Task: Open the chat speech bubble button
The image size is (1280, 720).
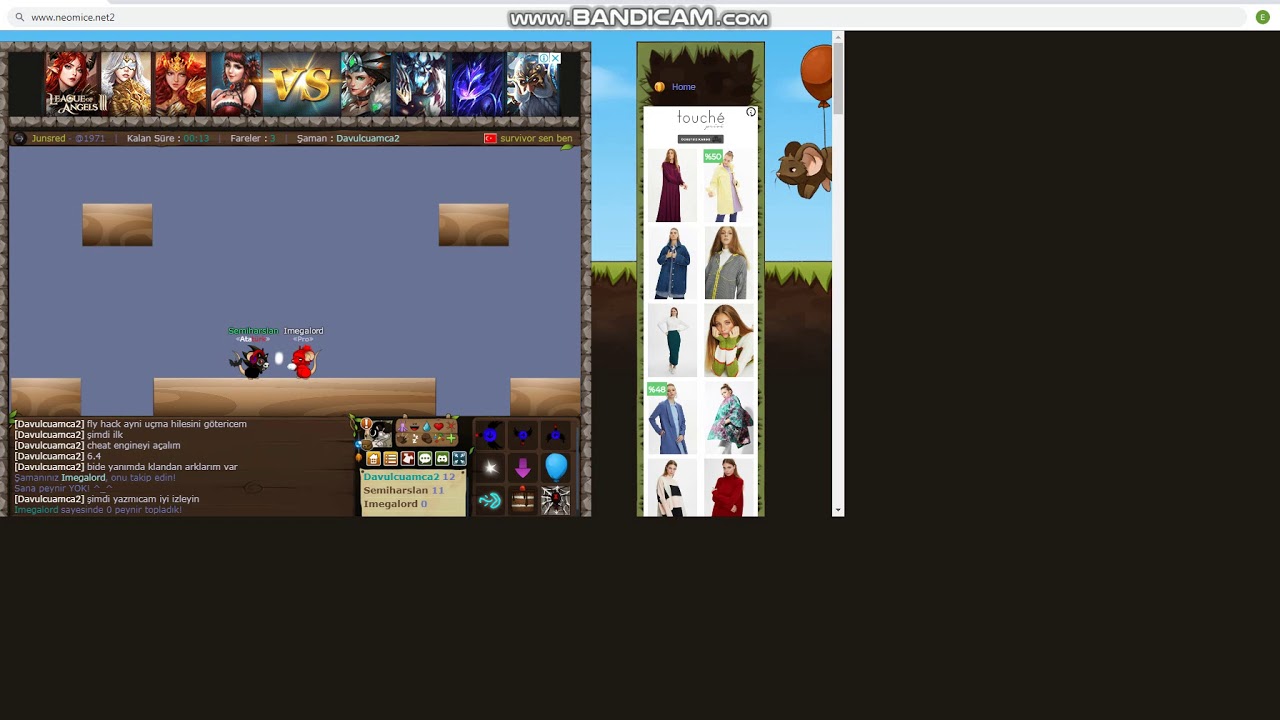Action: (x=425, y=459)
